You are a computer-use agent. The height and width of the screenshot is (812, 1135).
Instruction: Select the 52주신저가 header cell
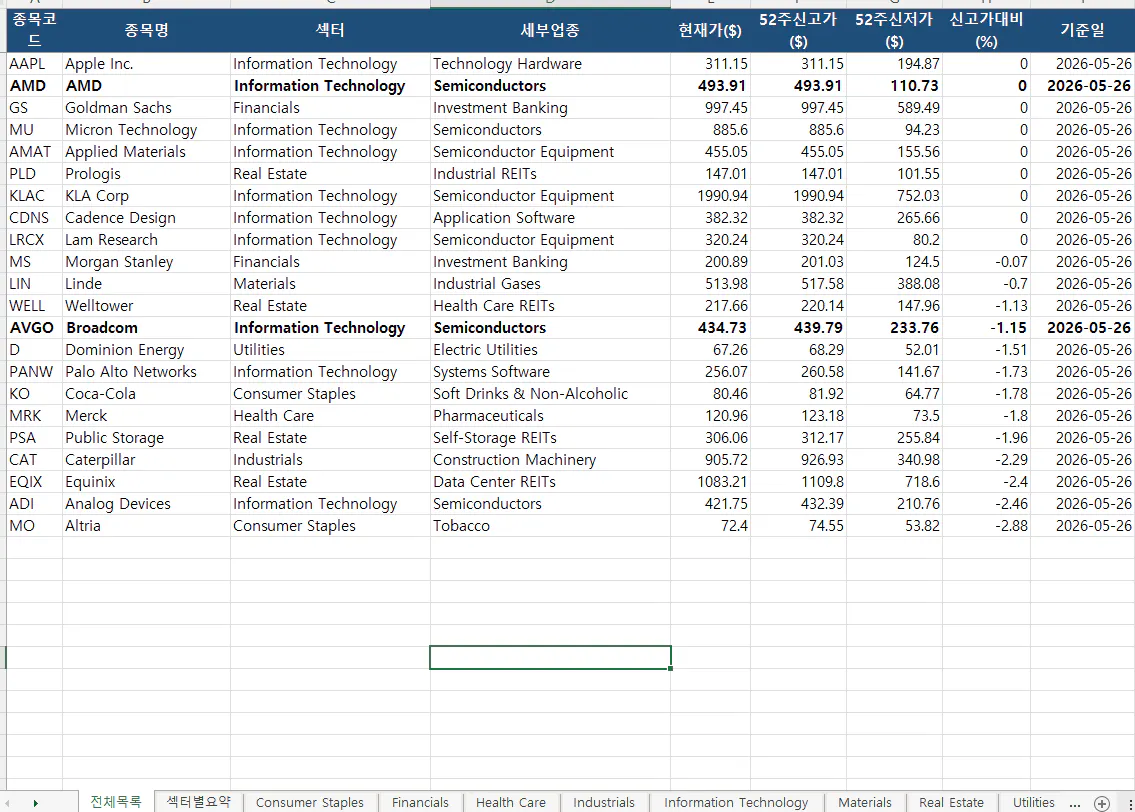tap(894, 30)
